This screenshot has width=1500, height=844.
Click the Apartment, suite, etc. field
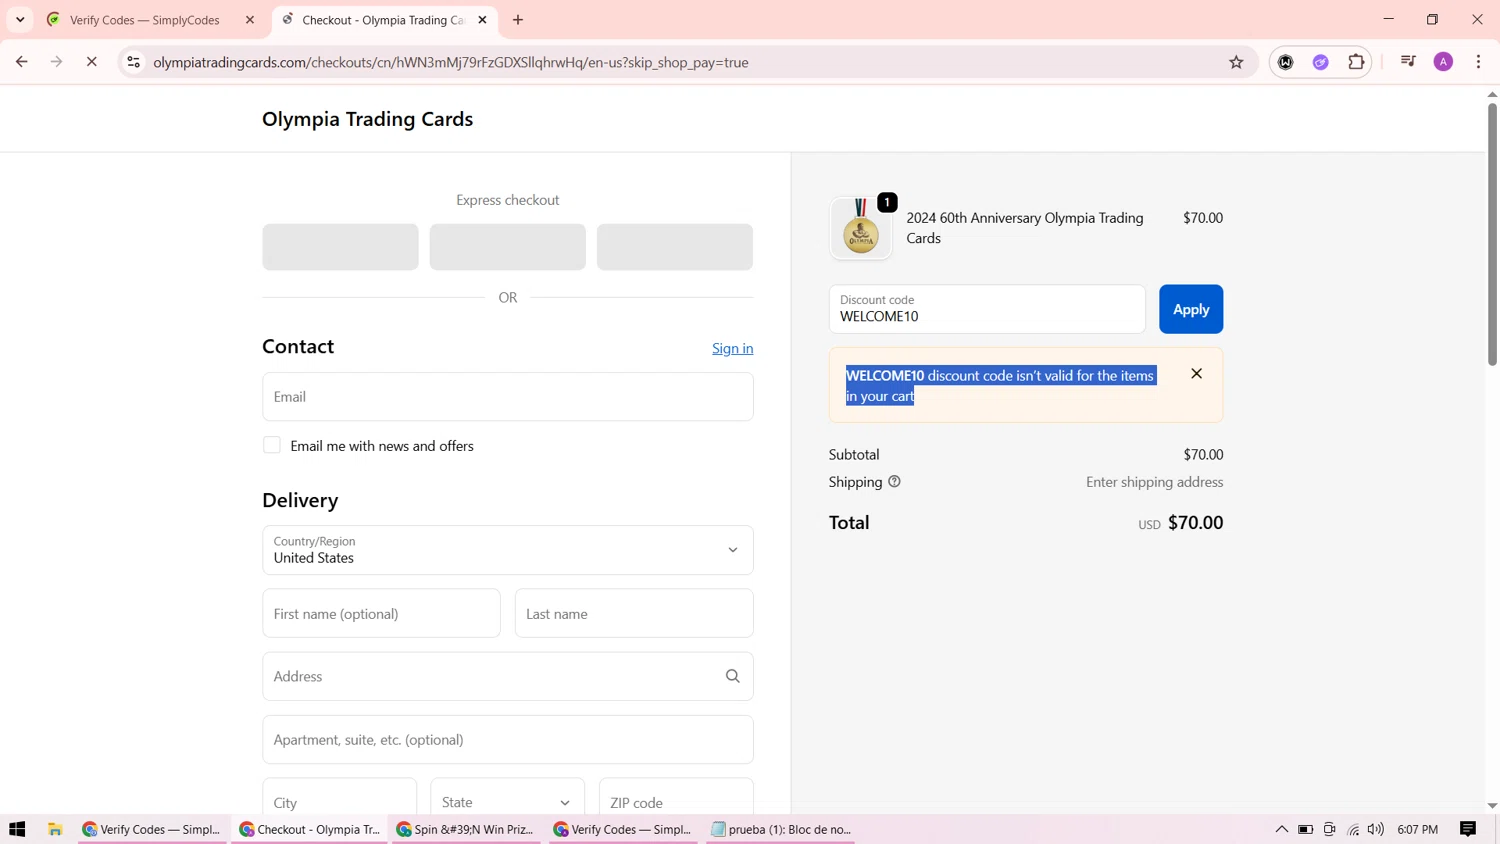508,740
